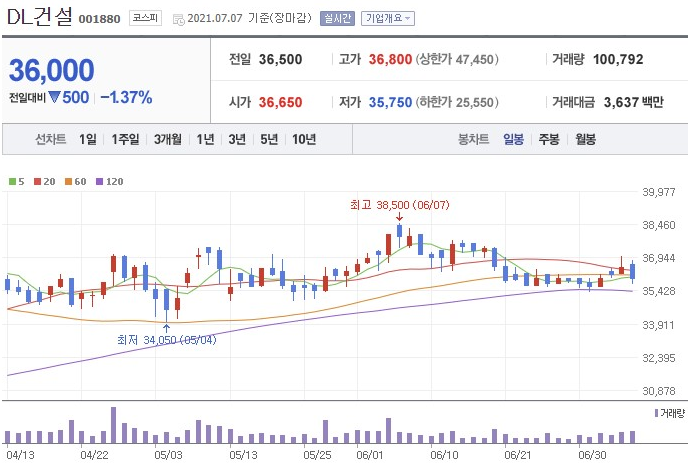Click the stock code 001880
This screenshot has width=688, height=464.
(99, 19)
